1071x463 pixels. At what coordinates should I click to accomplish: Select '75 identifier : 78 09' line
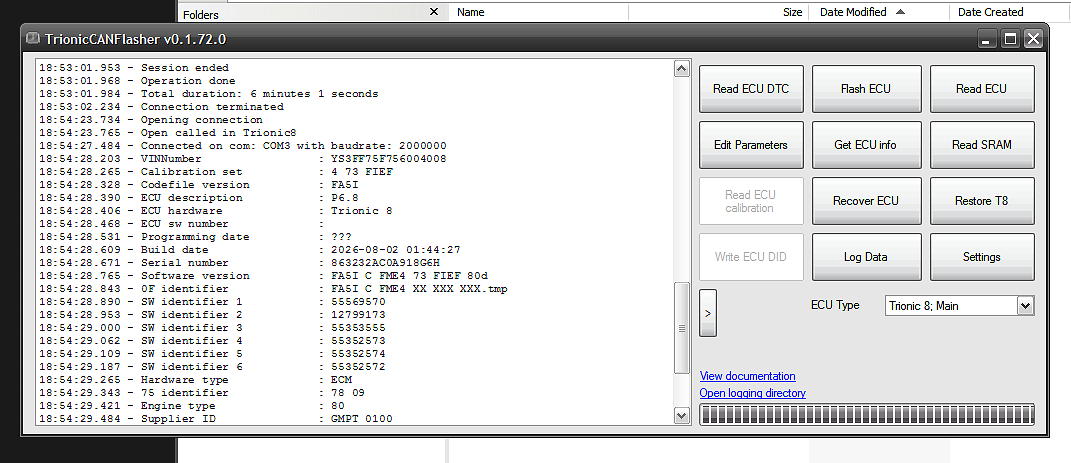[201, 393]
